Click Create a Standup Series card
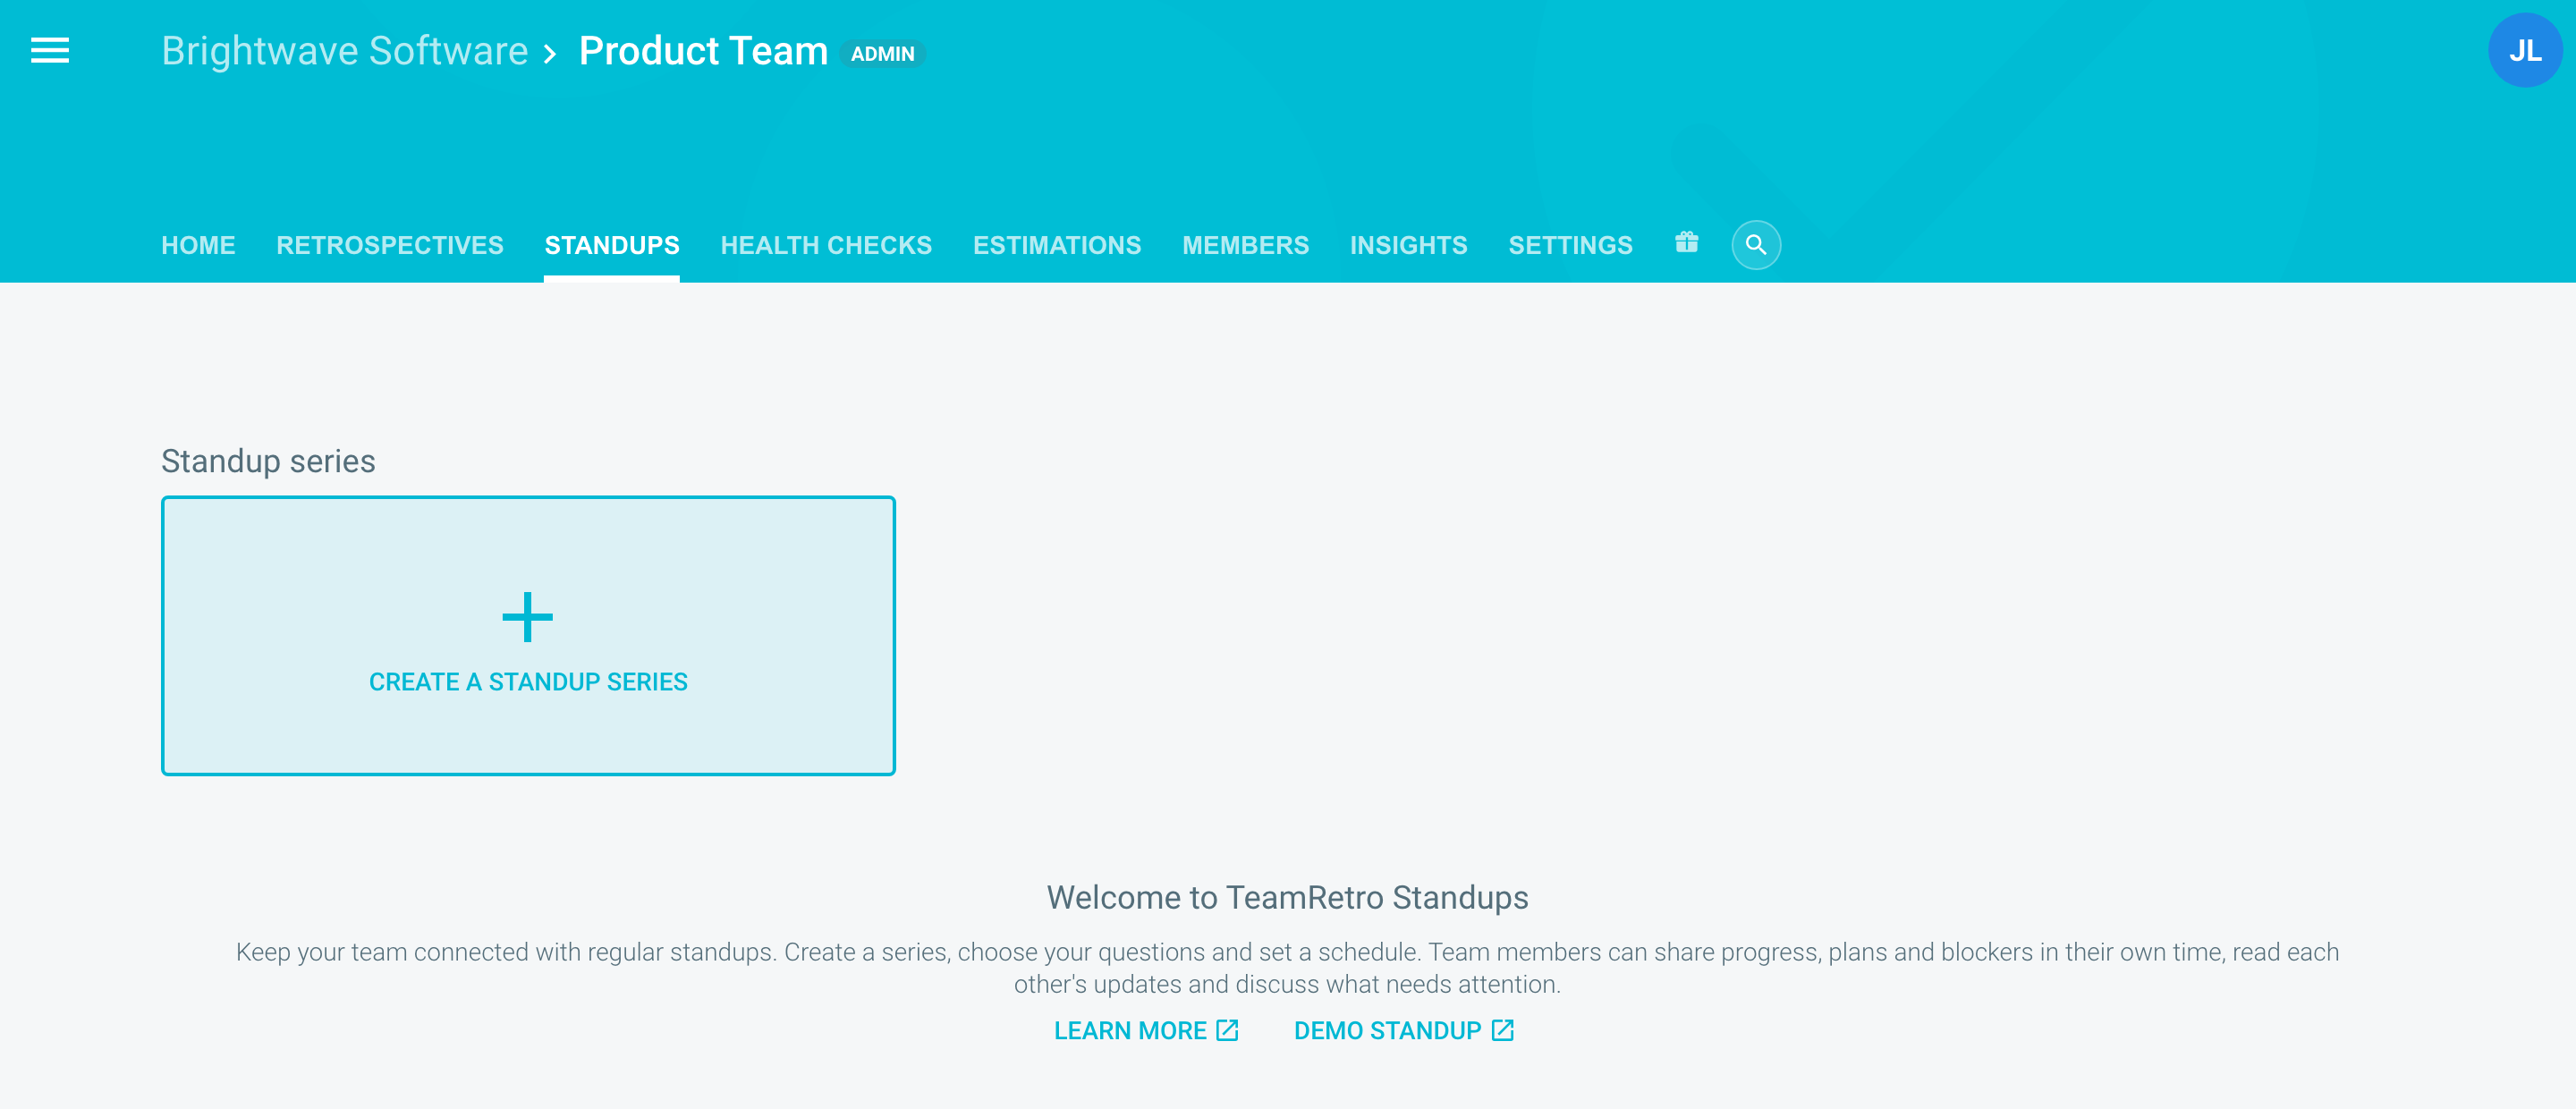Screen dimensions: 2576x1109 tap(528, 636)
